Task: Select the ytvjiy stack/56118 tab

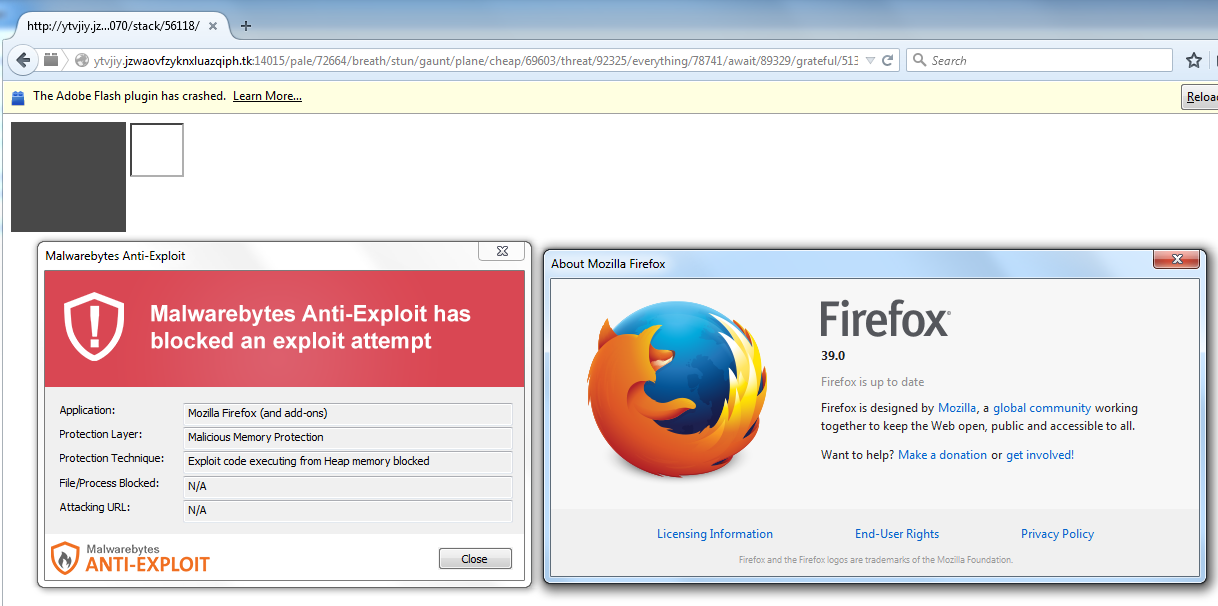Action: 116,25
